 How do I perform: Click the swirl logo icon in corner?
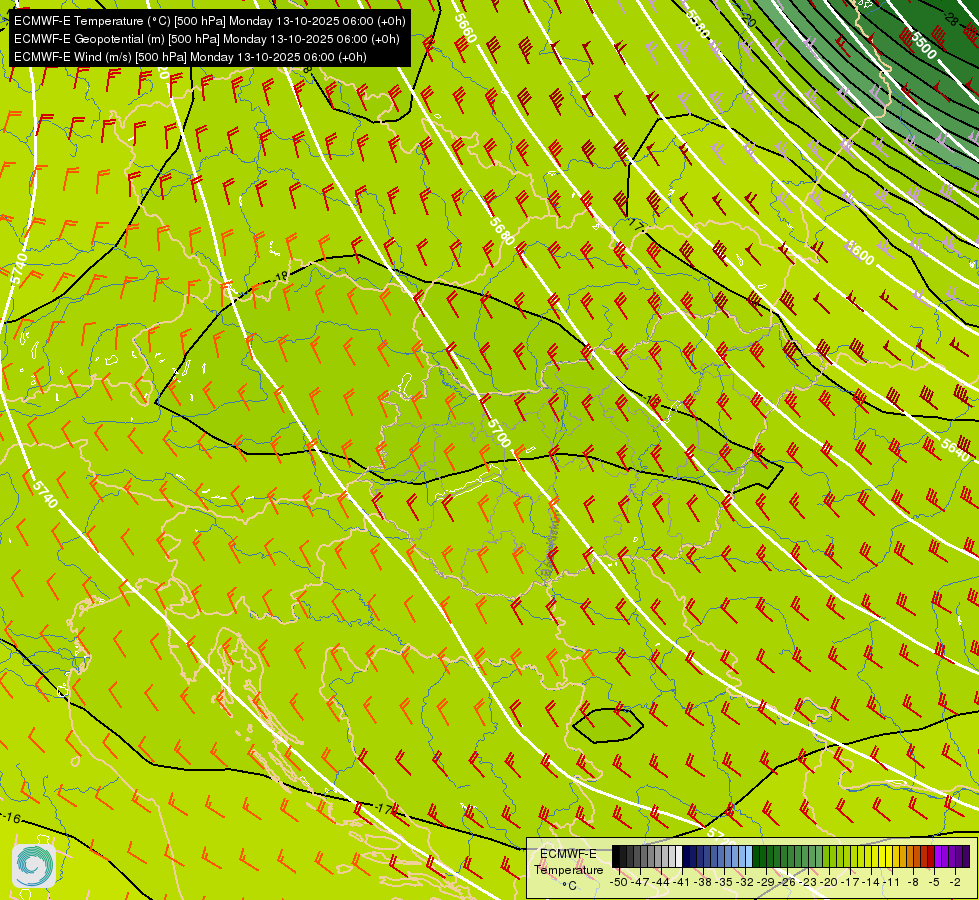click(x=34, y=865)
